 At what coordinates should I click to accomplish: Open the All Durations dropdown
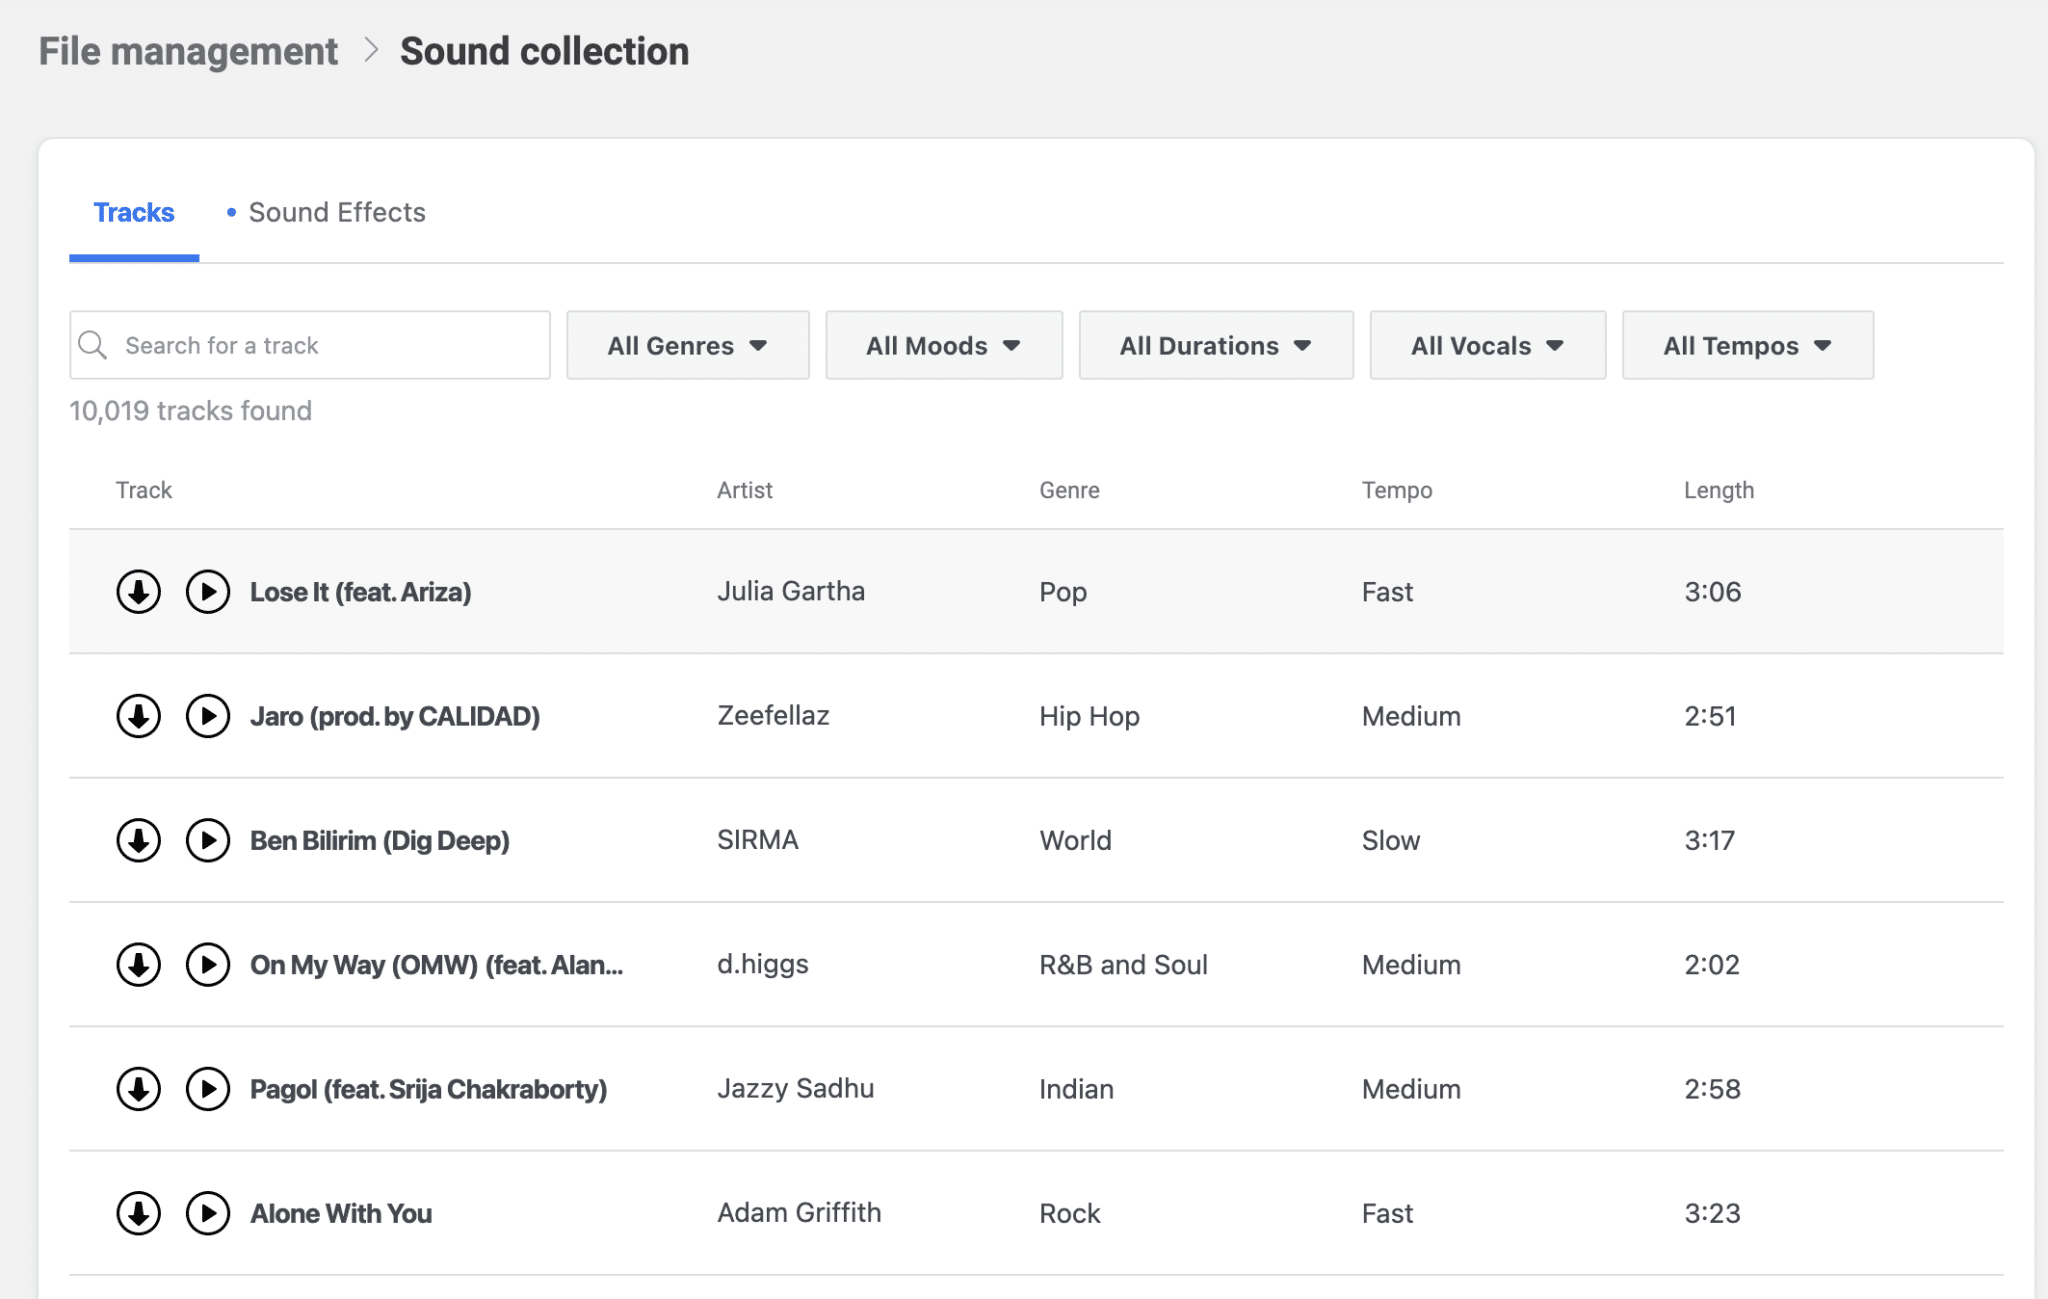coord(1215,345)
